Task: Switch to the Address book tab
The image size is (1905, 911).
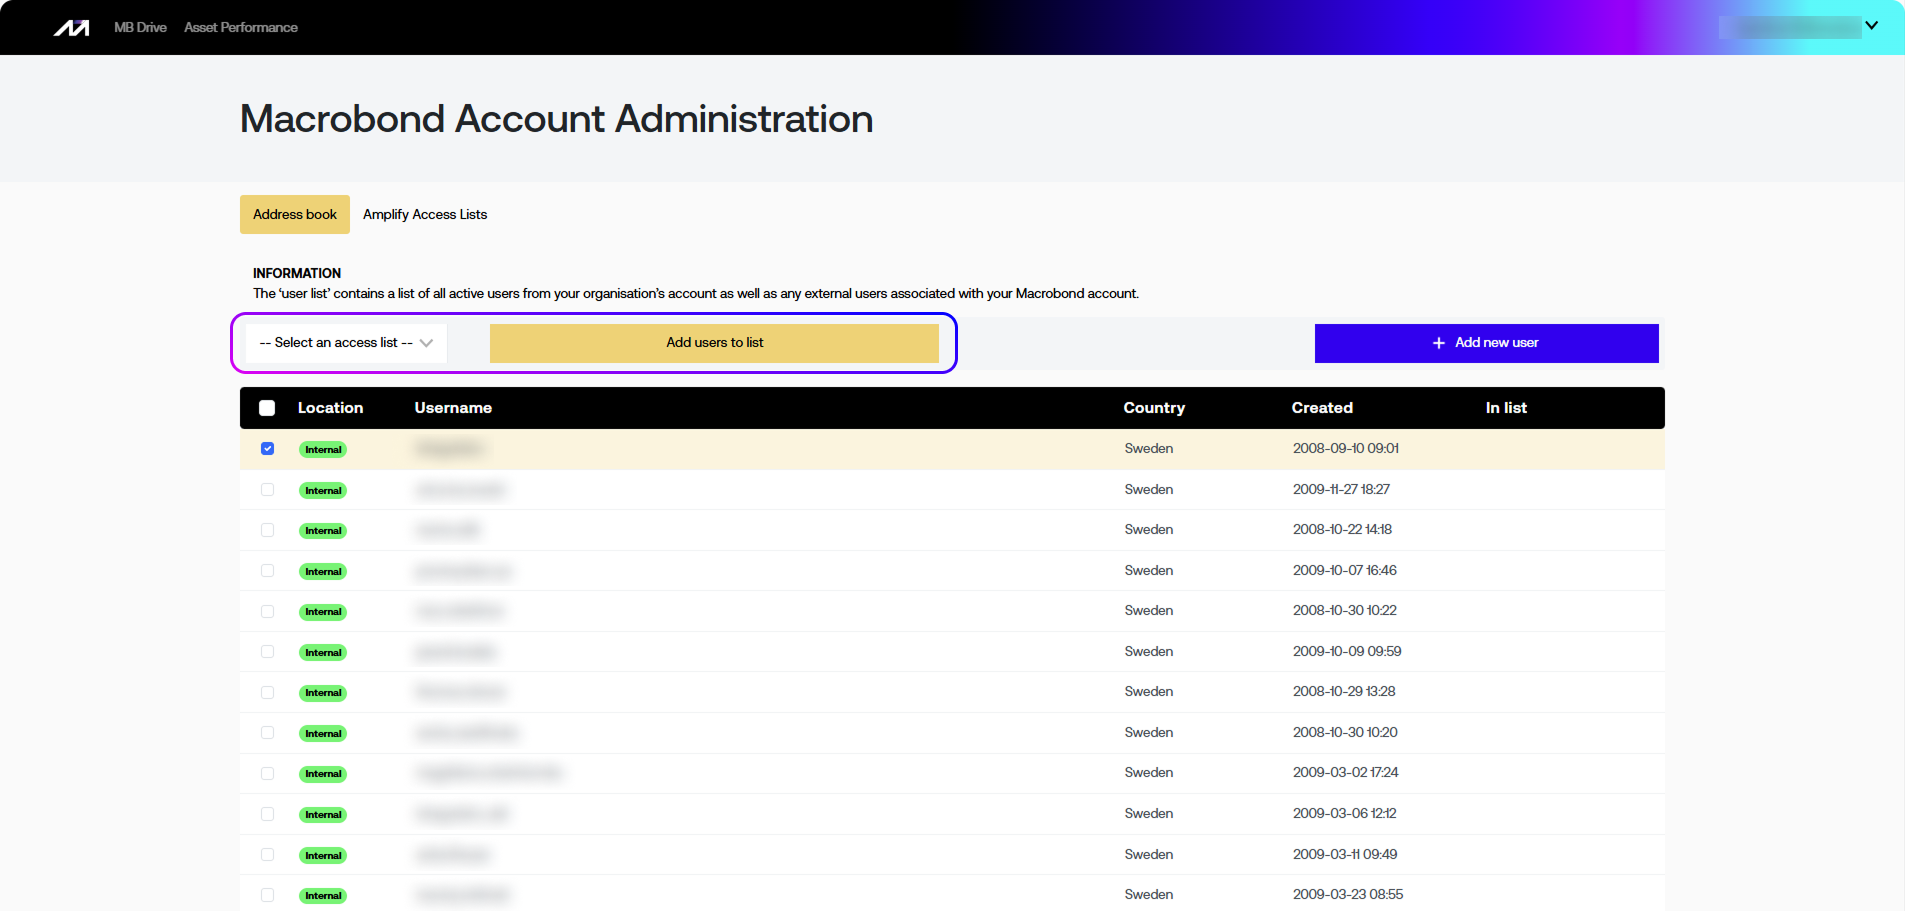Action: click(295, 215)
